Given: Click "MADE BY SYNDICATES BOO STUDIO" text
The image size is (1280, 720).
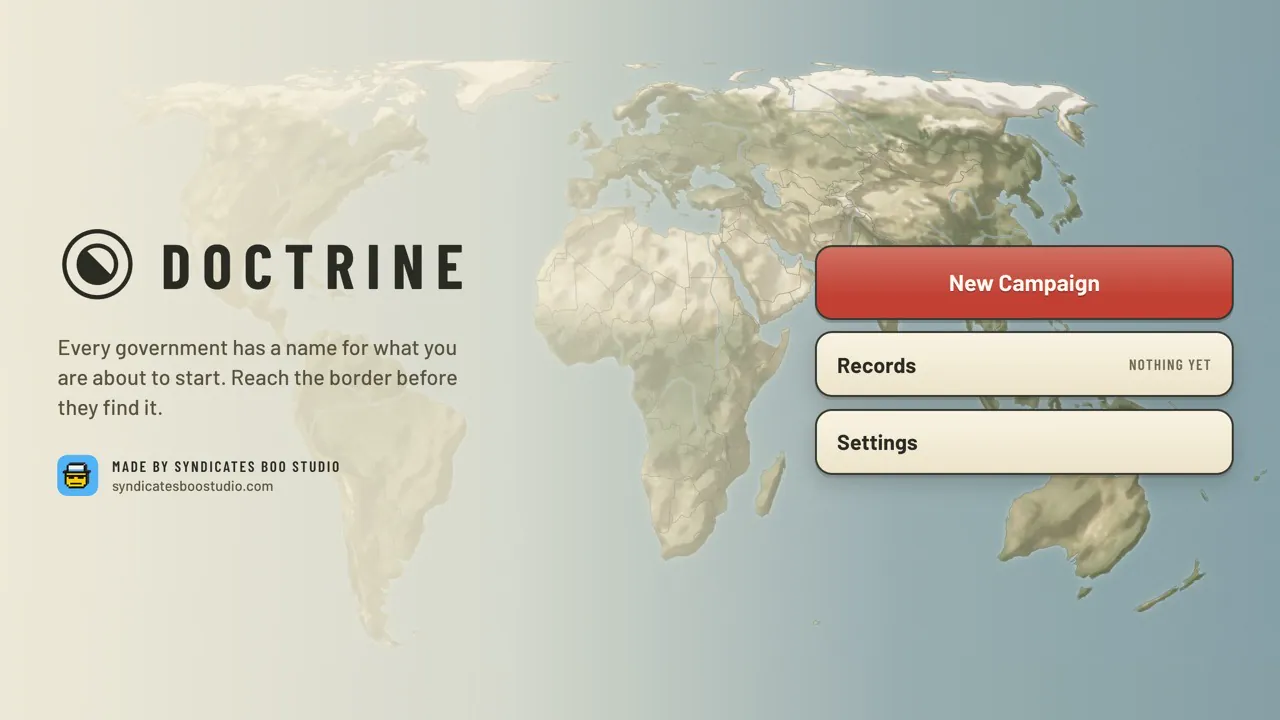Looking at the screenshot, I should (x=226, y=467).
